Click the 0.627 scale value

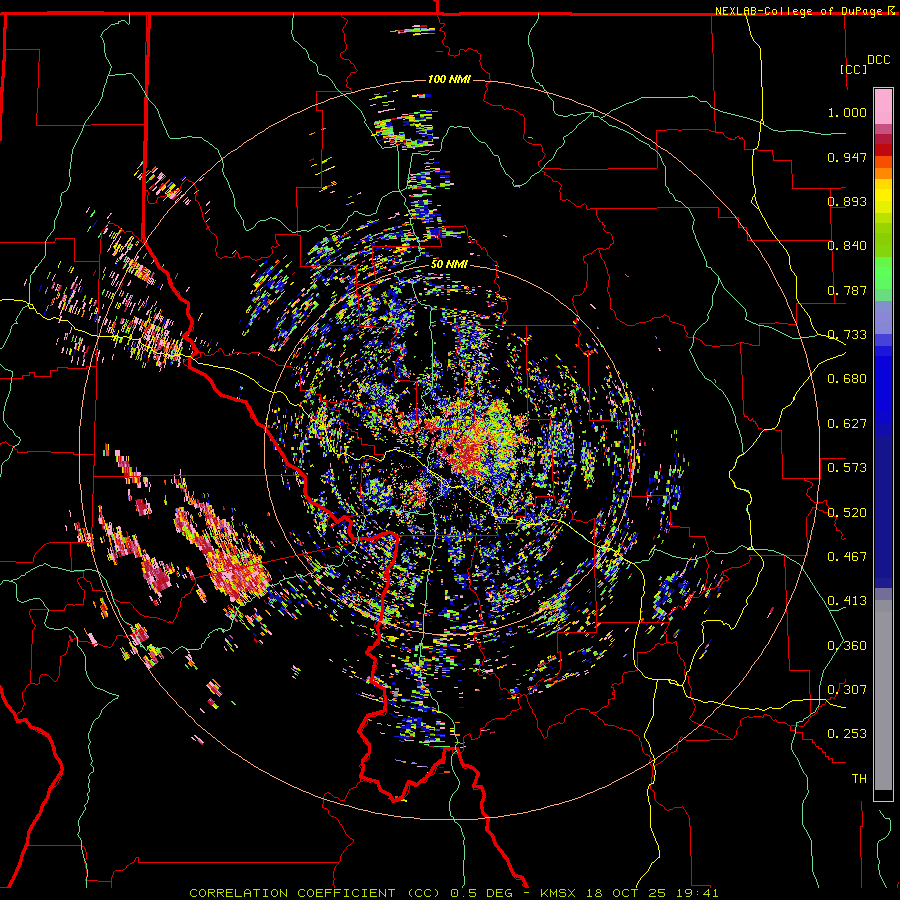pyautogui.click(x=847, y=424)
